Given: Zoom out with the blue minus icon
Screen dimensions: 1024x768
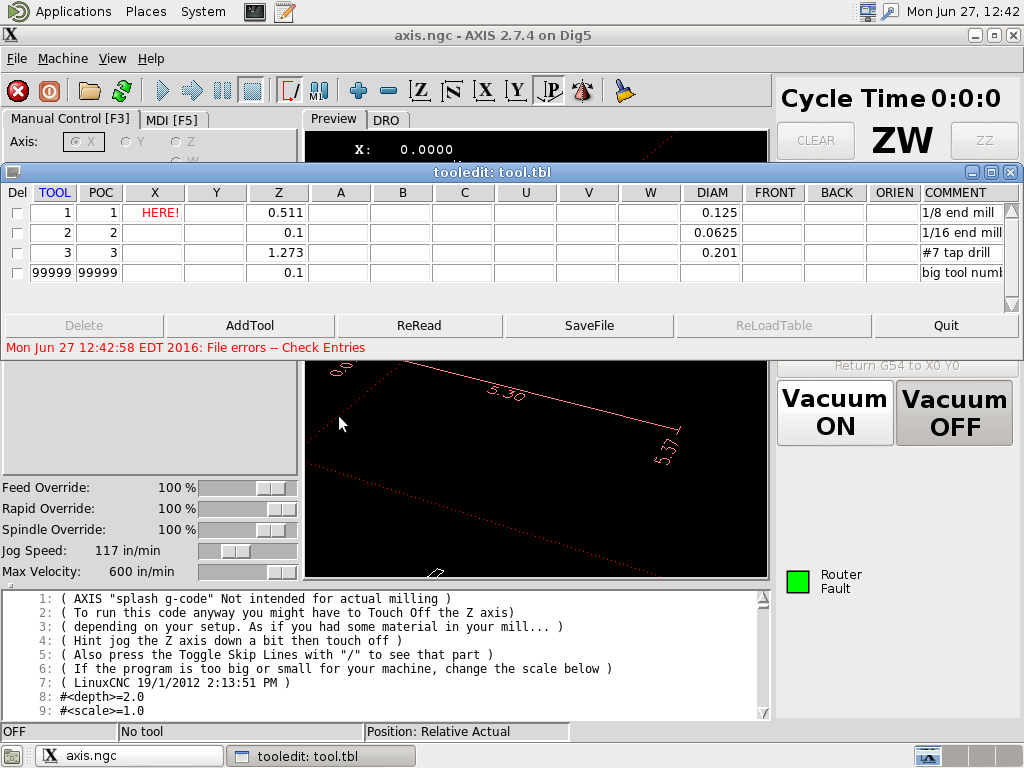Looking at the screenshot, I should [389, 91].
